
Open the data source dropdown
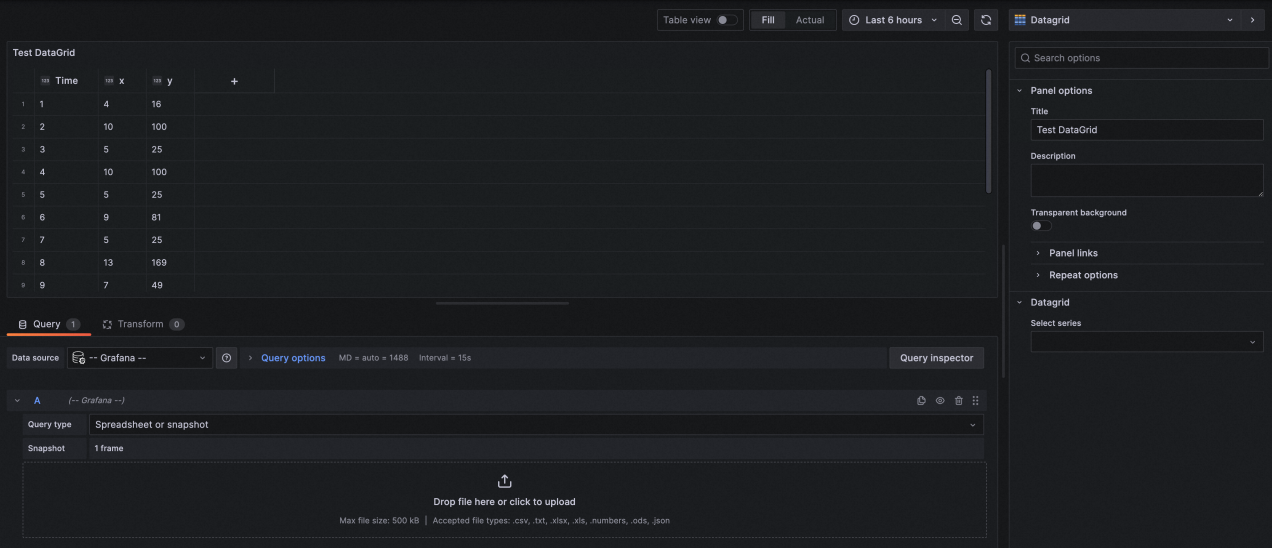tap(140, 358)
